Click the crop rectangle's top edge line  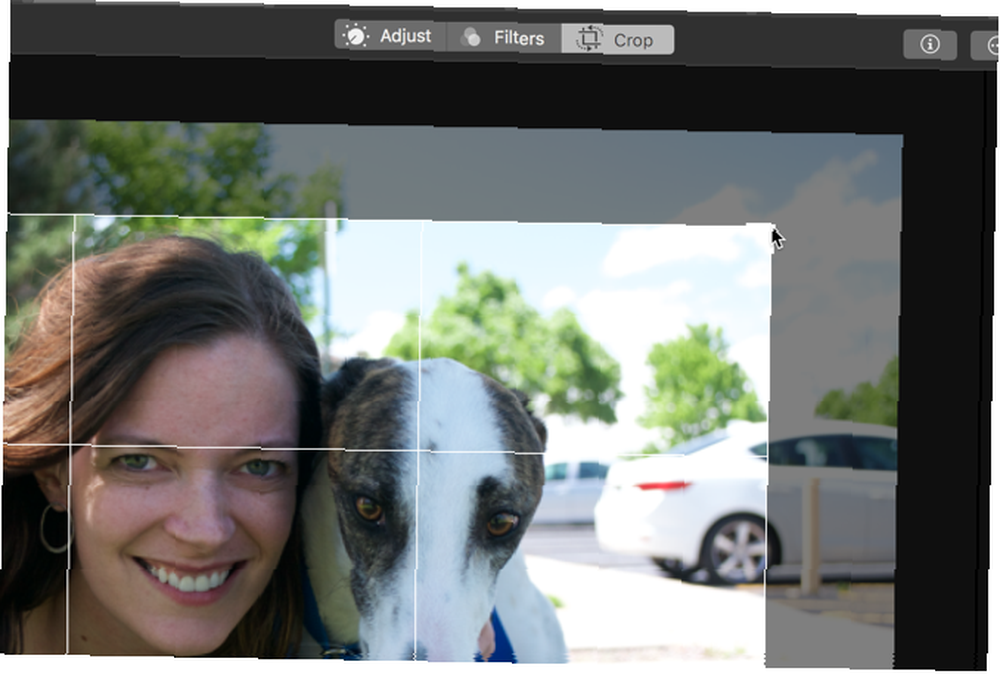pos(389,219)
